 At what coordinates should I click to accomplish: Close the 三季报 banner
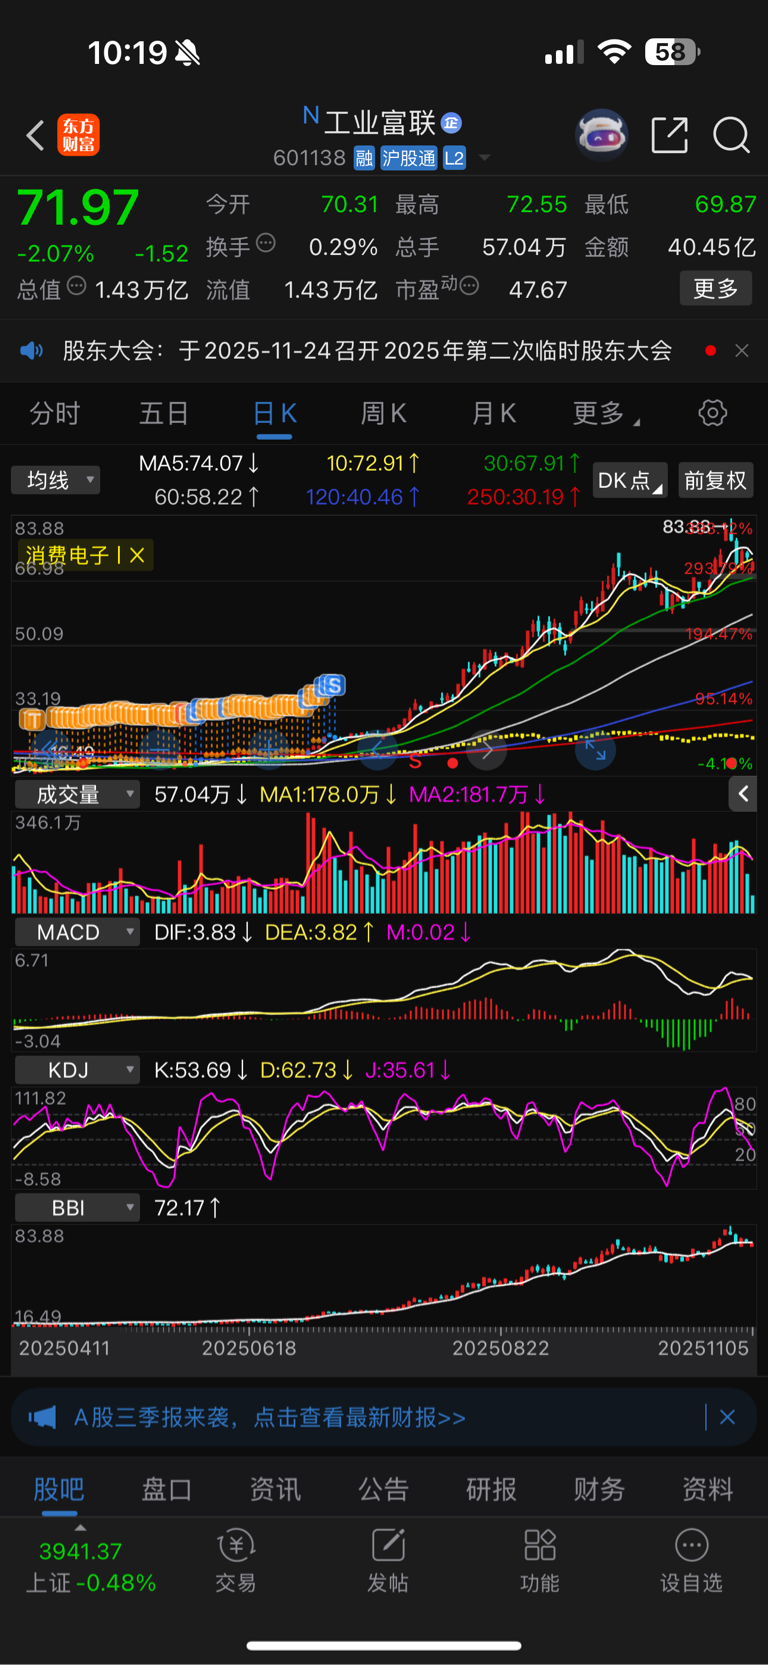point(727,1417)
